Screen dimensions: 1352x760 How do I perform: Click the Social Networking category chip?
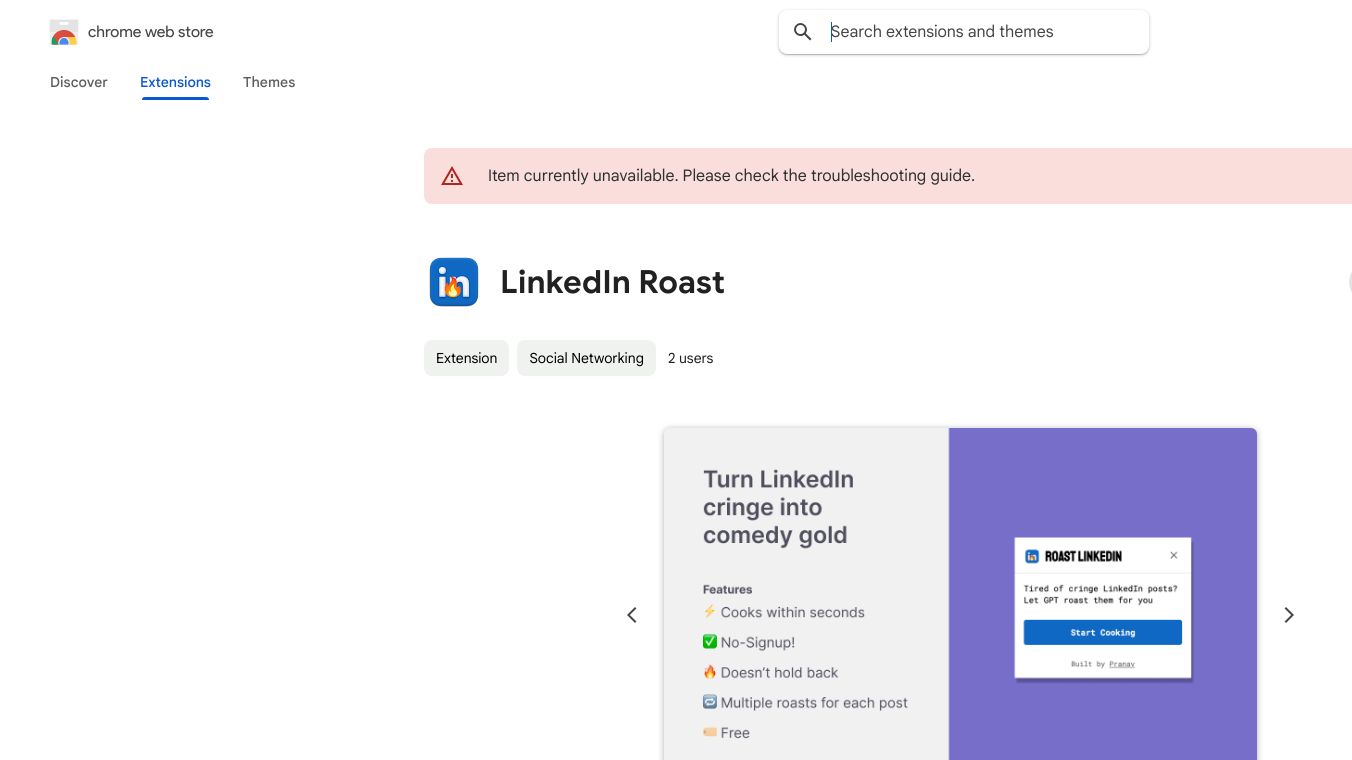pyautogui.click(x=586, y=358)
